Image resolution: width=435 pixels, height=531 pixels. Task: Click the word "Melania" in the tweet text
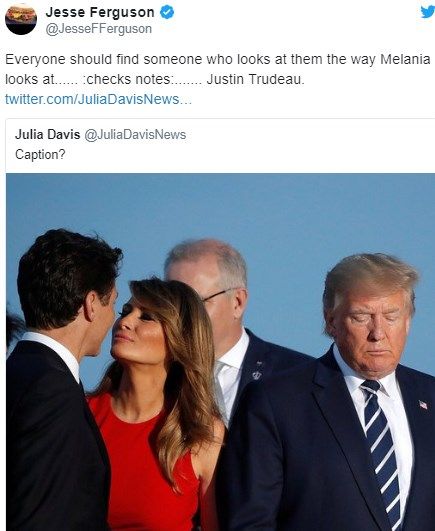(405, 59)
